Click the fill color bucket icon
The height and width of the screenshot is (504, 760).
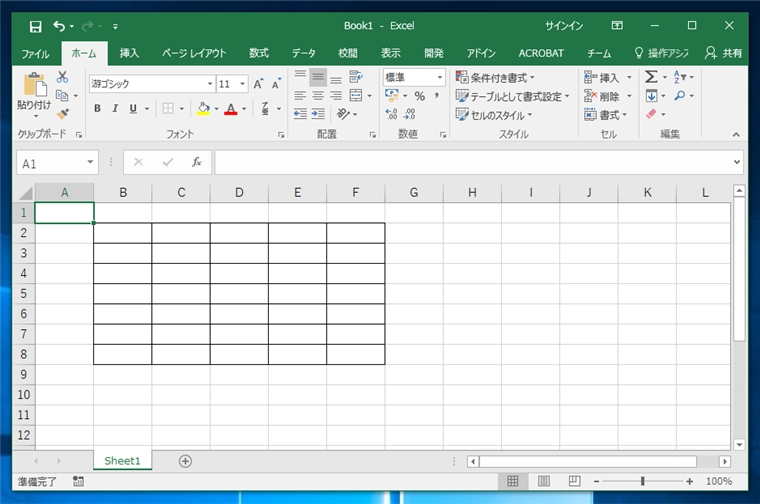coord(204,109)
